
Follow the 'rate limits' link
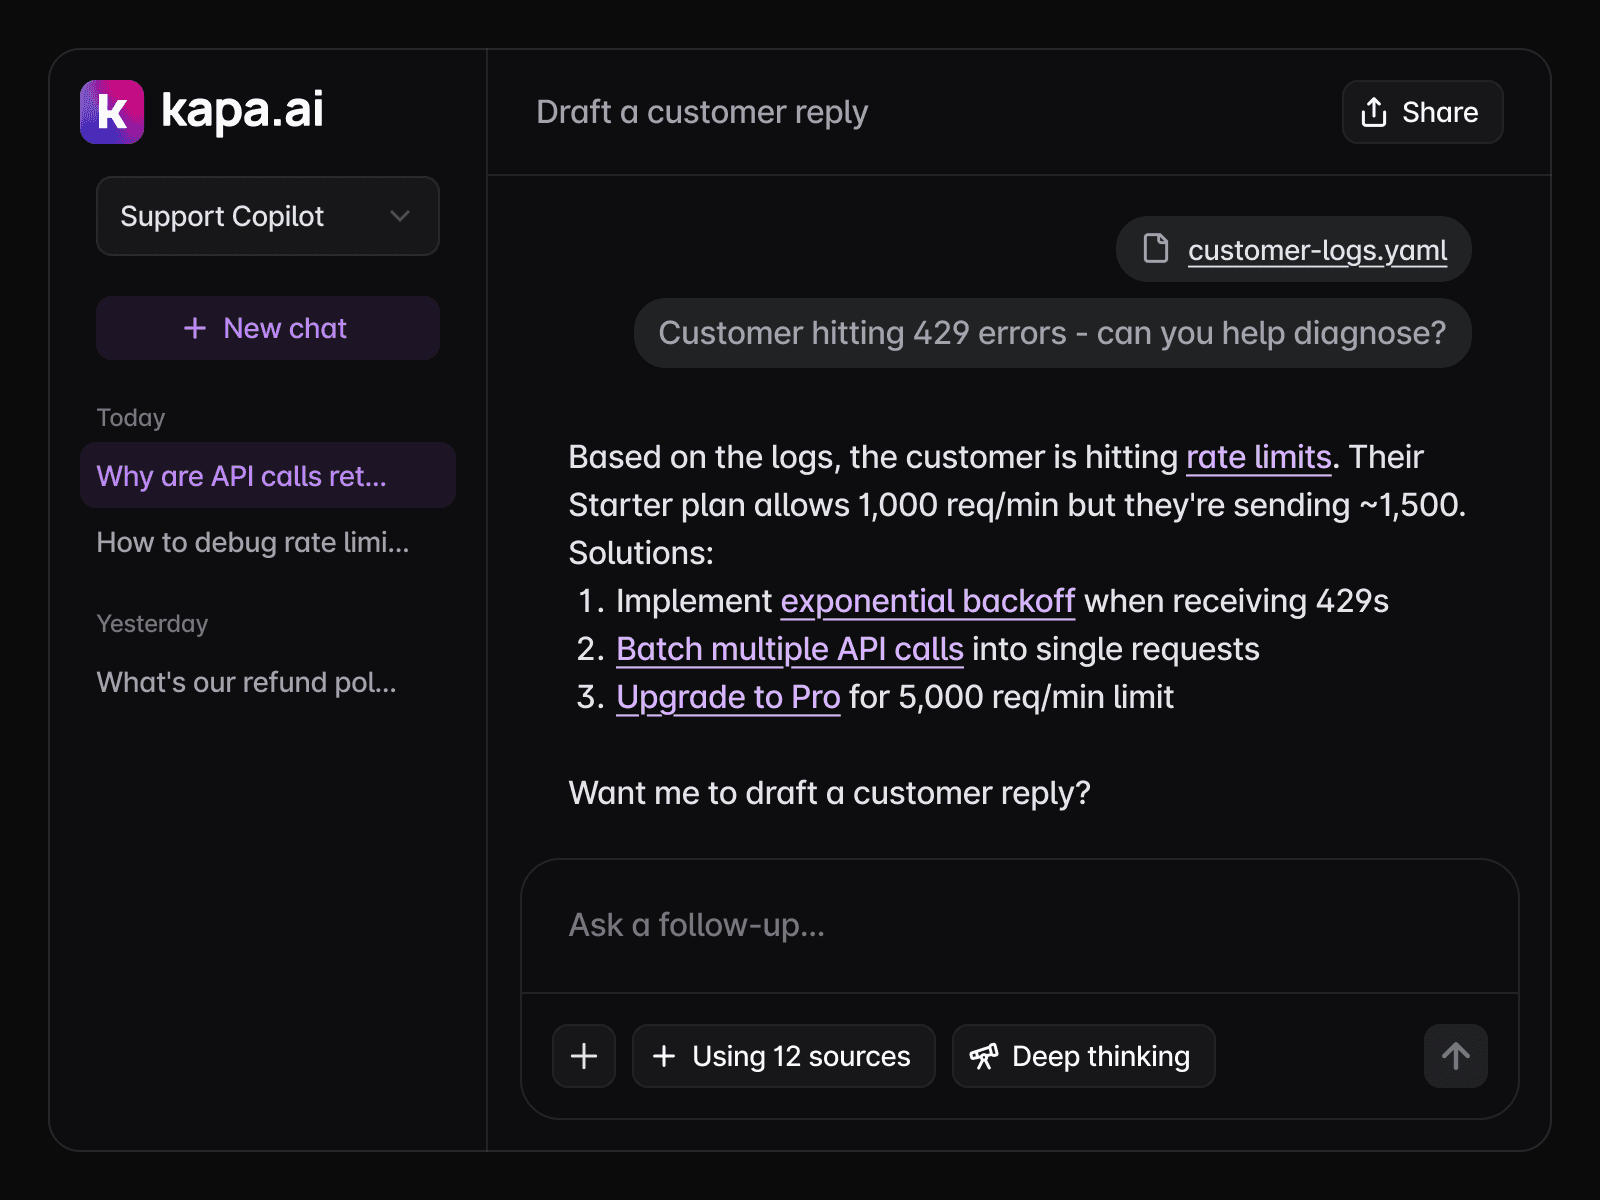pyautogui.click(x=1258, y=457)
